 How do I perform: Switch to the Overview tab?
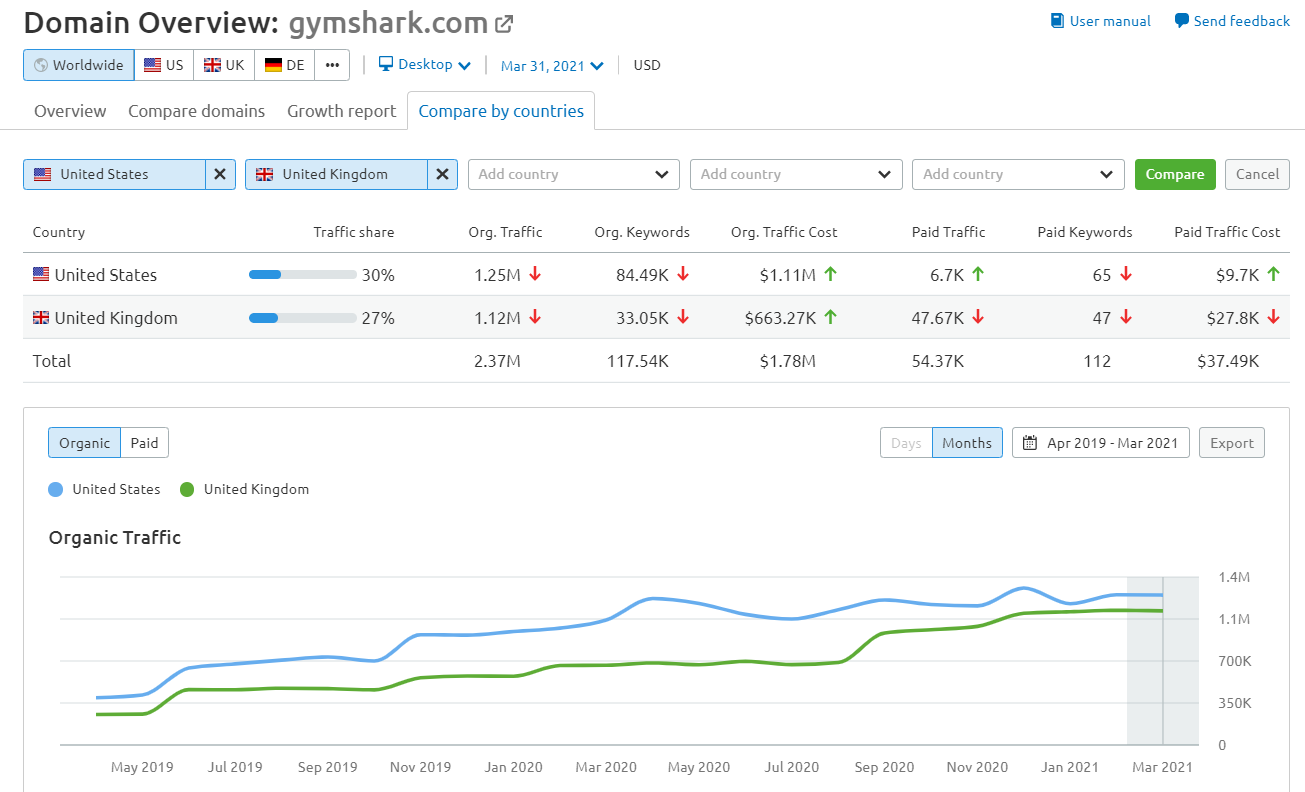pyautogui.click(x=70, y=111)
